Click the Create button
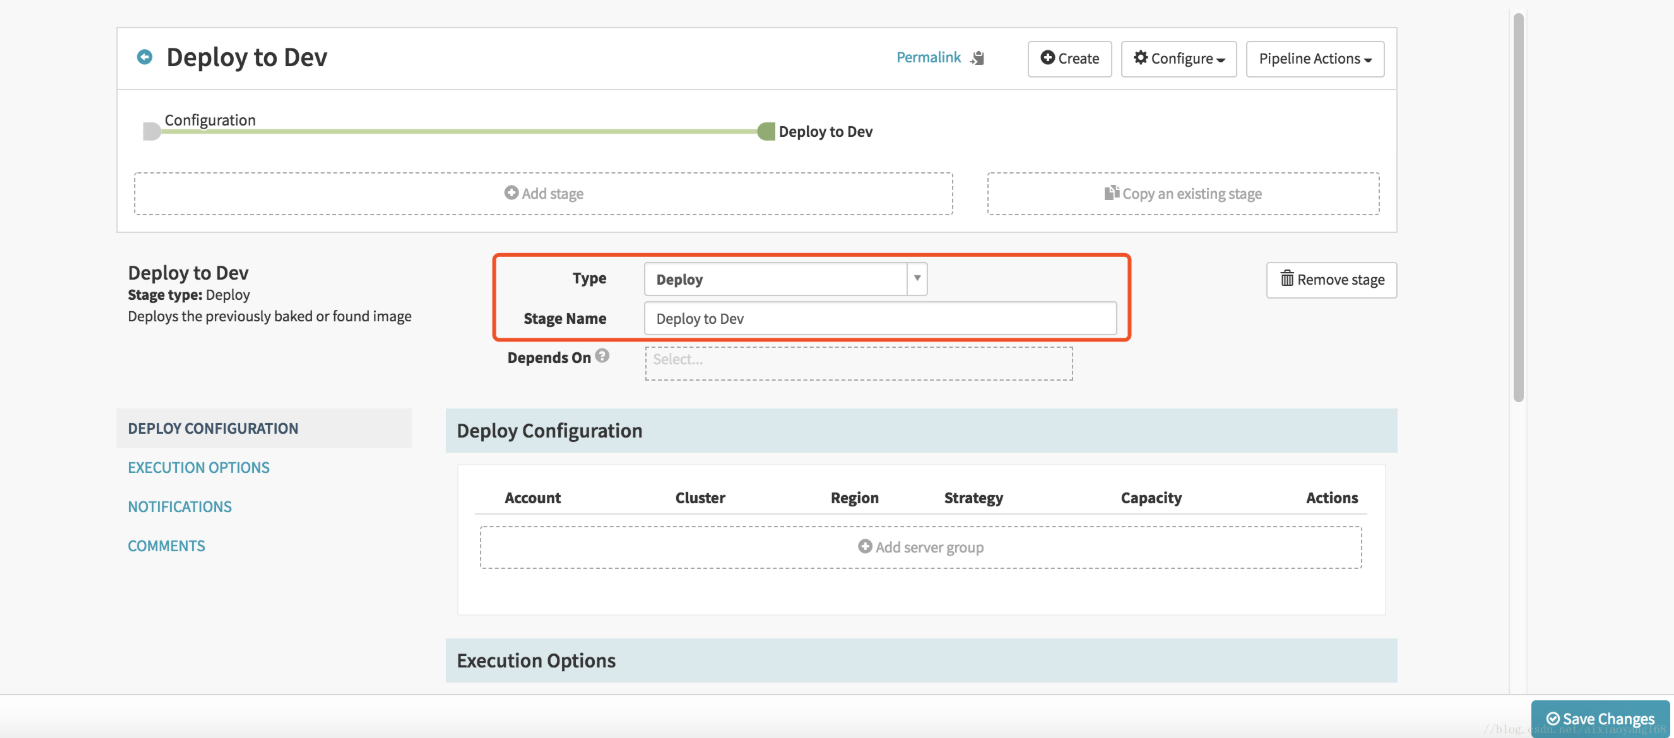Screen dimensions: 1674x738 pyautogui.click(x=1069, y=59)
